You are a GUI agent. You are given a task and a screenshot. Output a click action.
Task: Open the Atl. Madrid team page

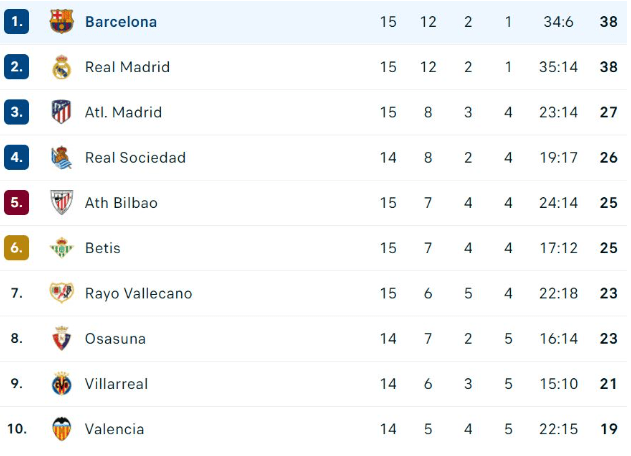[125, 112]
